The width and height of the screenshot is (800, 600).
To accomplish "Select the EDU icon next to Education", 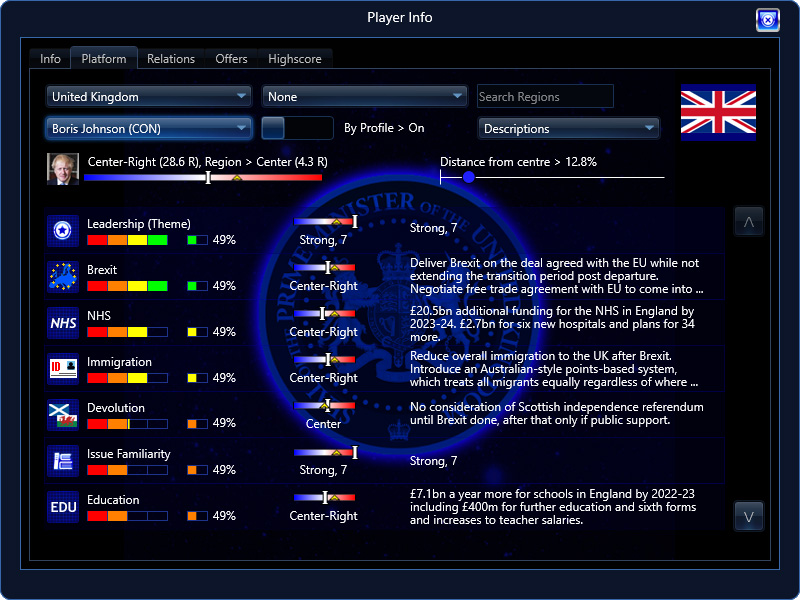I will (62, 508).
